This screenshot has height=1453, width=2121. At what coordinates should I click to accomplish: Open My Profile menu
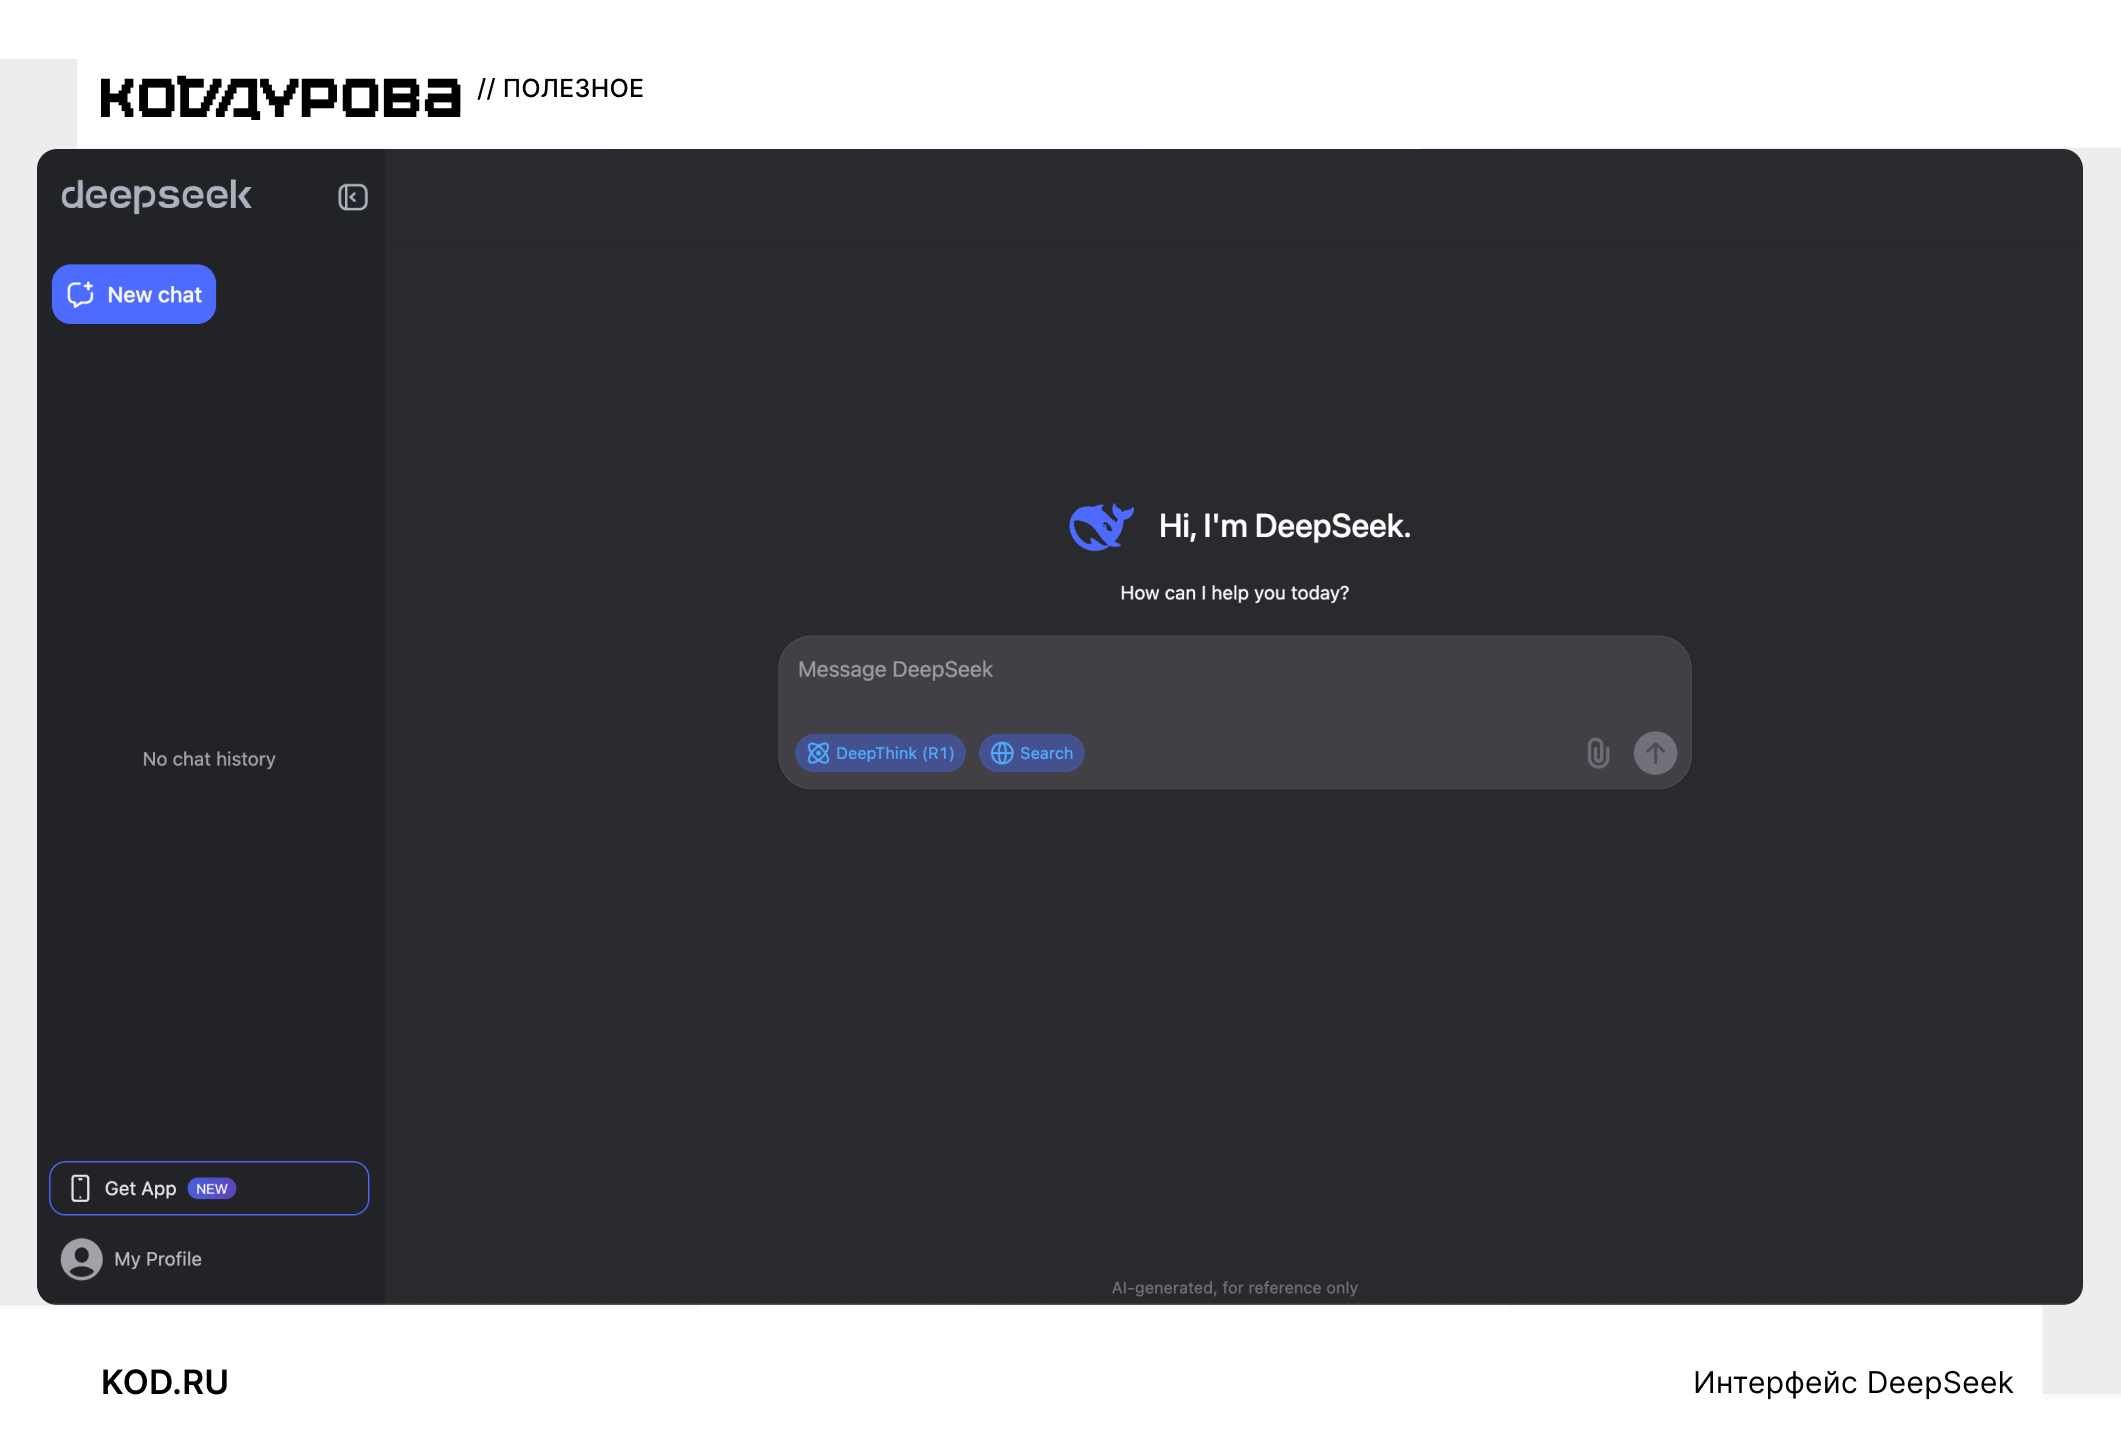pos(131,1259)
